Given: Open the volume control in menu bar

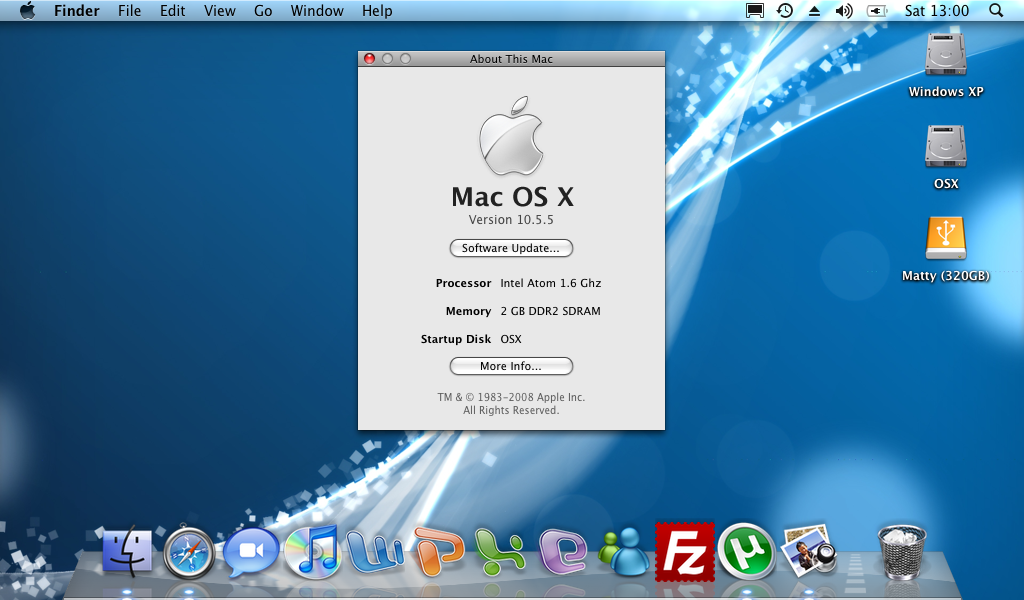Looking at the screenshot, I should 844,11.
